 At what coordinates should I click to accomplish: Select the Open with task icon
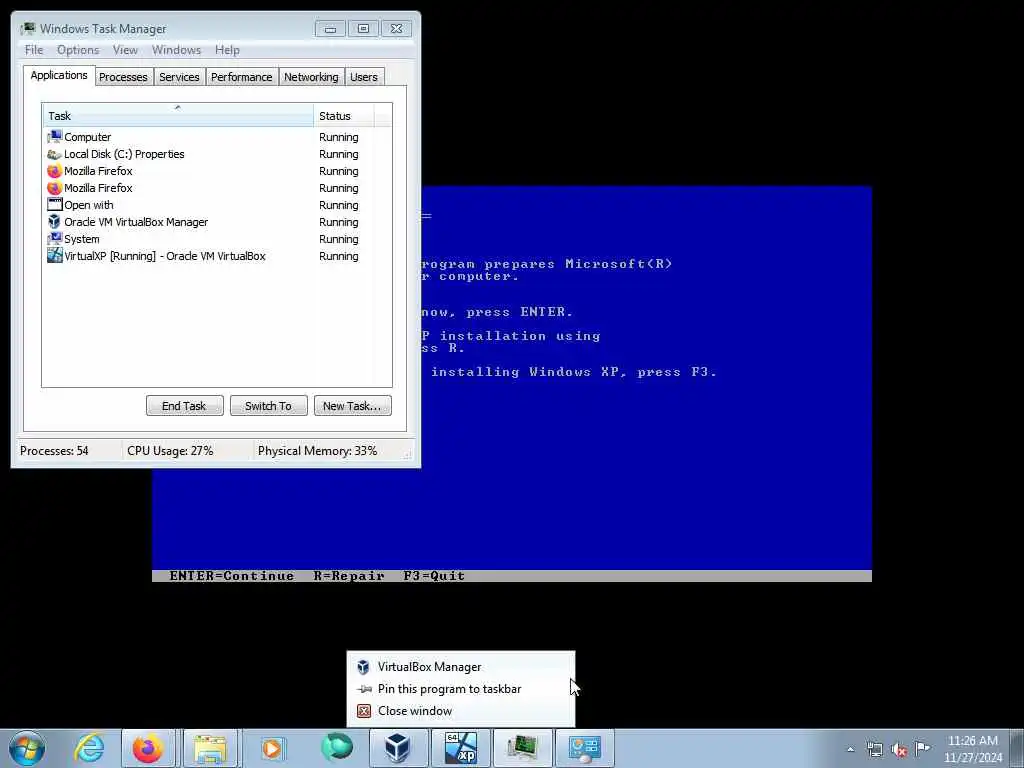point(54,205)
